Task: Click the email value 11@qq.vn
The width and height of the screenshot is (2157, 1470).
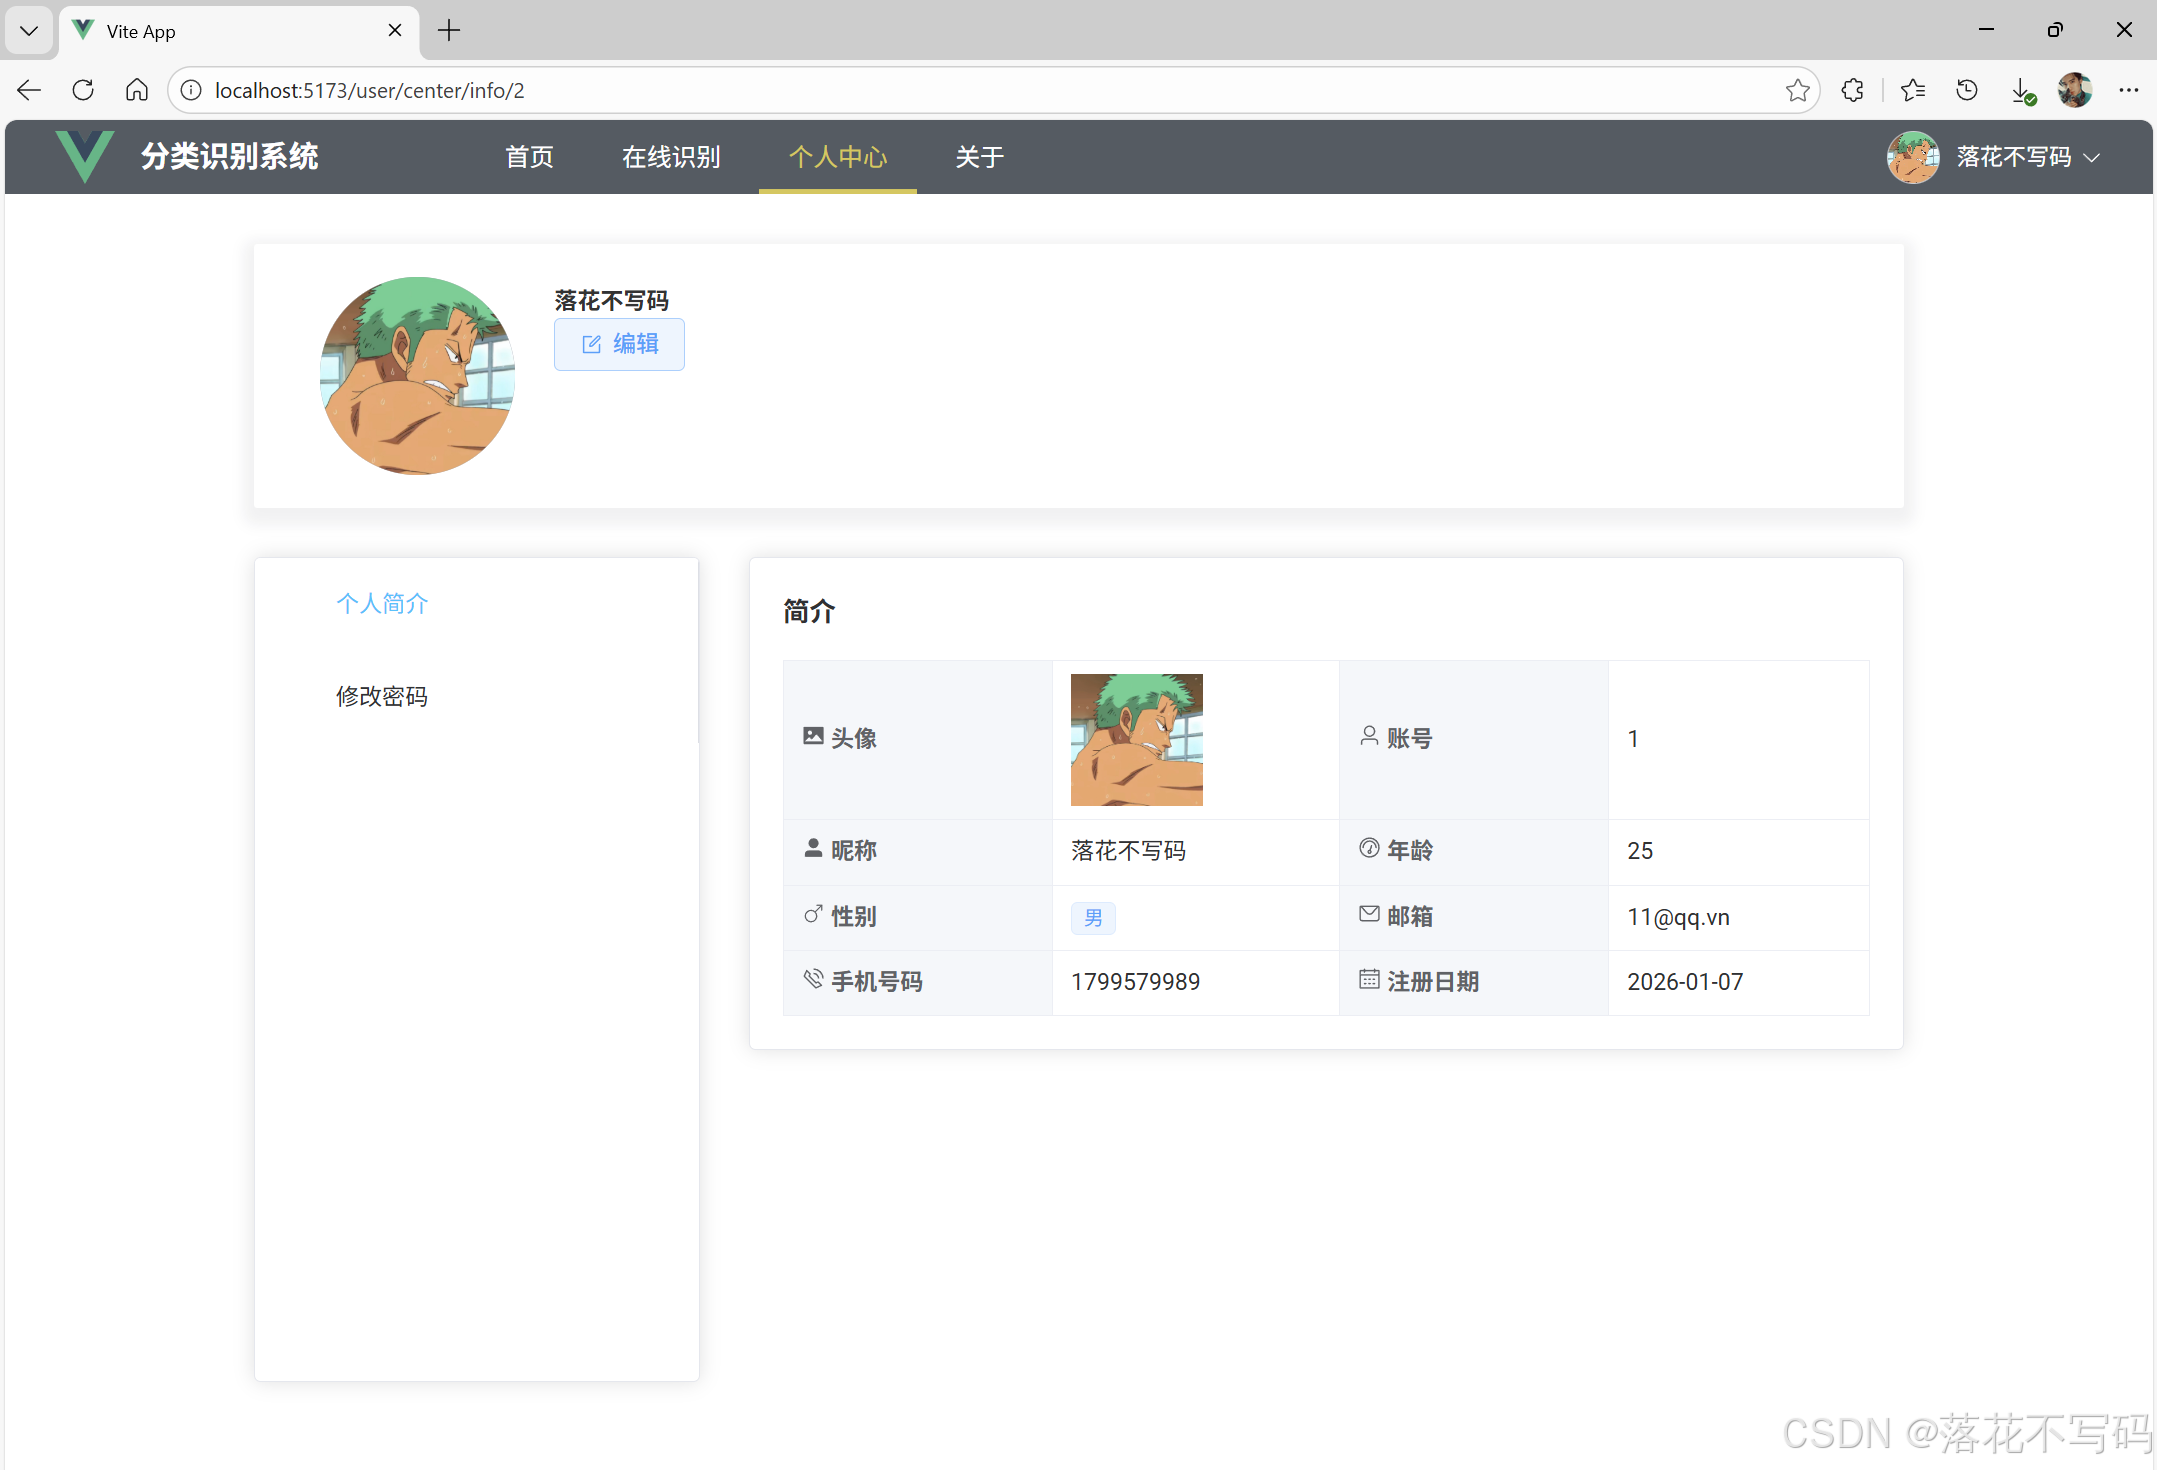Action: [1678, 918]
